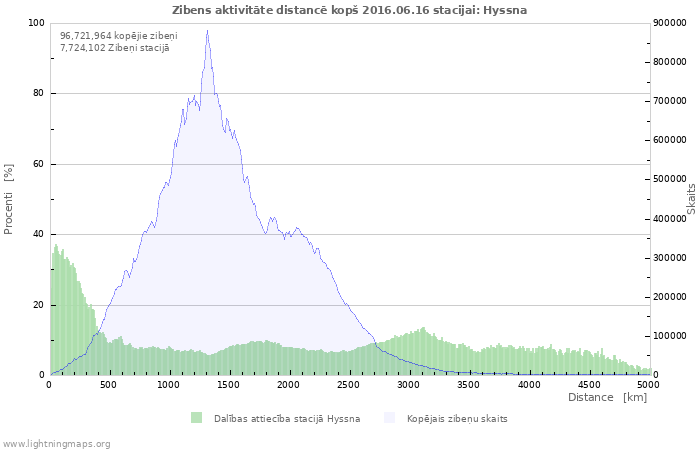Click the Skaits right axis label
Screen dimensions: 700x450
[x=691, y=199]
